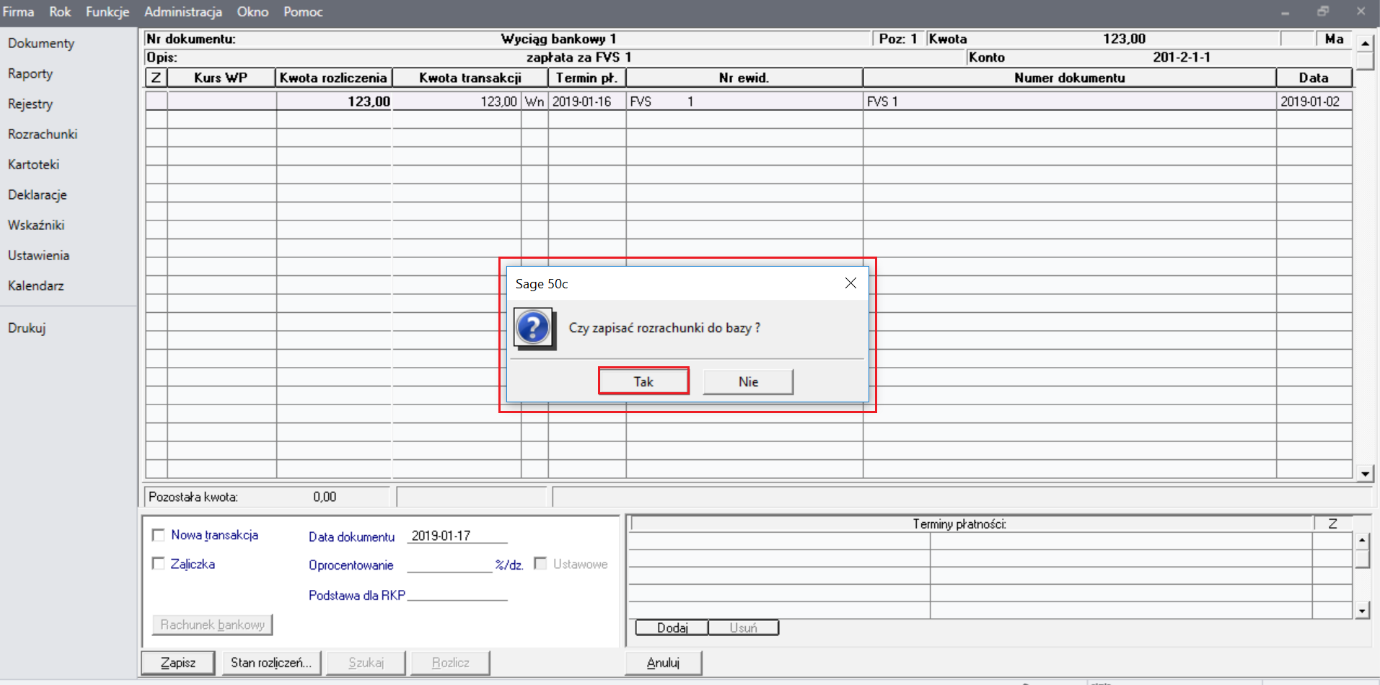Screen dimensions: 1380x685
Task: Click the Kurs WP column header
Action: [221, 78]
